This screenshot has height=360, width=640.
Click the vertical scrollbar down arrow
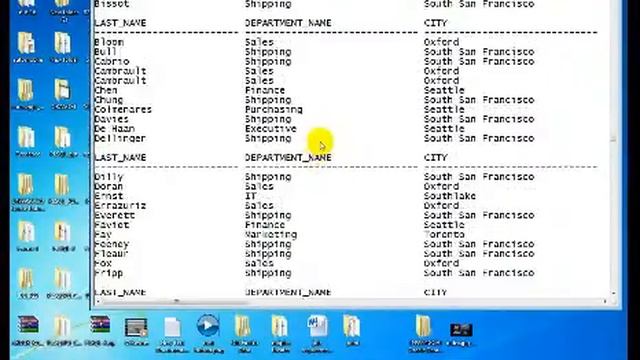613,293
